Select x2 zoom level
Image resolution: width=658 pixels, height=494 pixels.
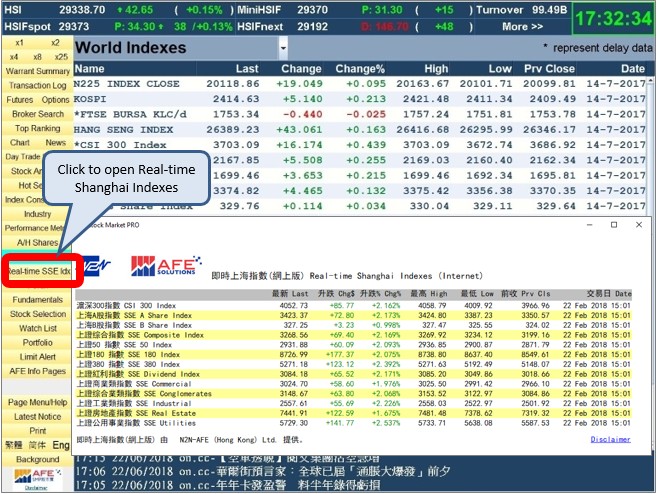pos(55,42)
